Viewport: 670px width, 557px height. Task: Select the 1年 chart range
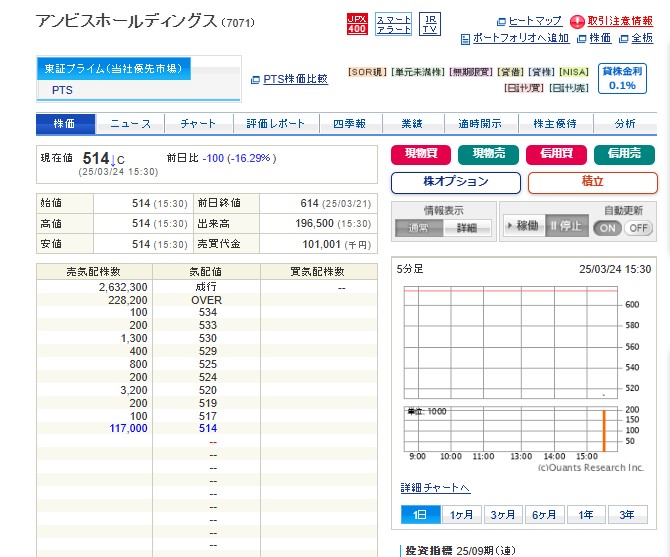586,514
